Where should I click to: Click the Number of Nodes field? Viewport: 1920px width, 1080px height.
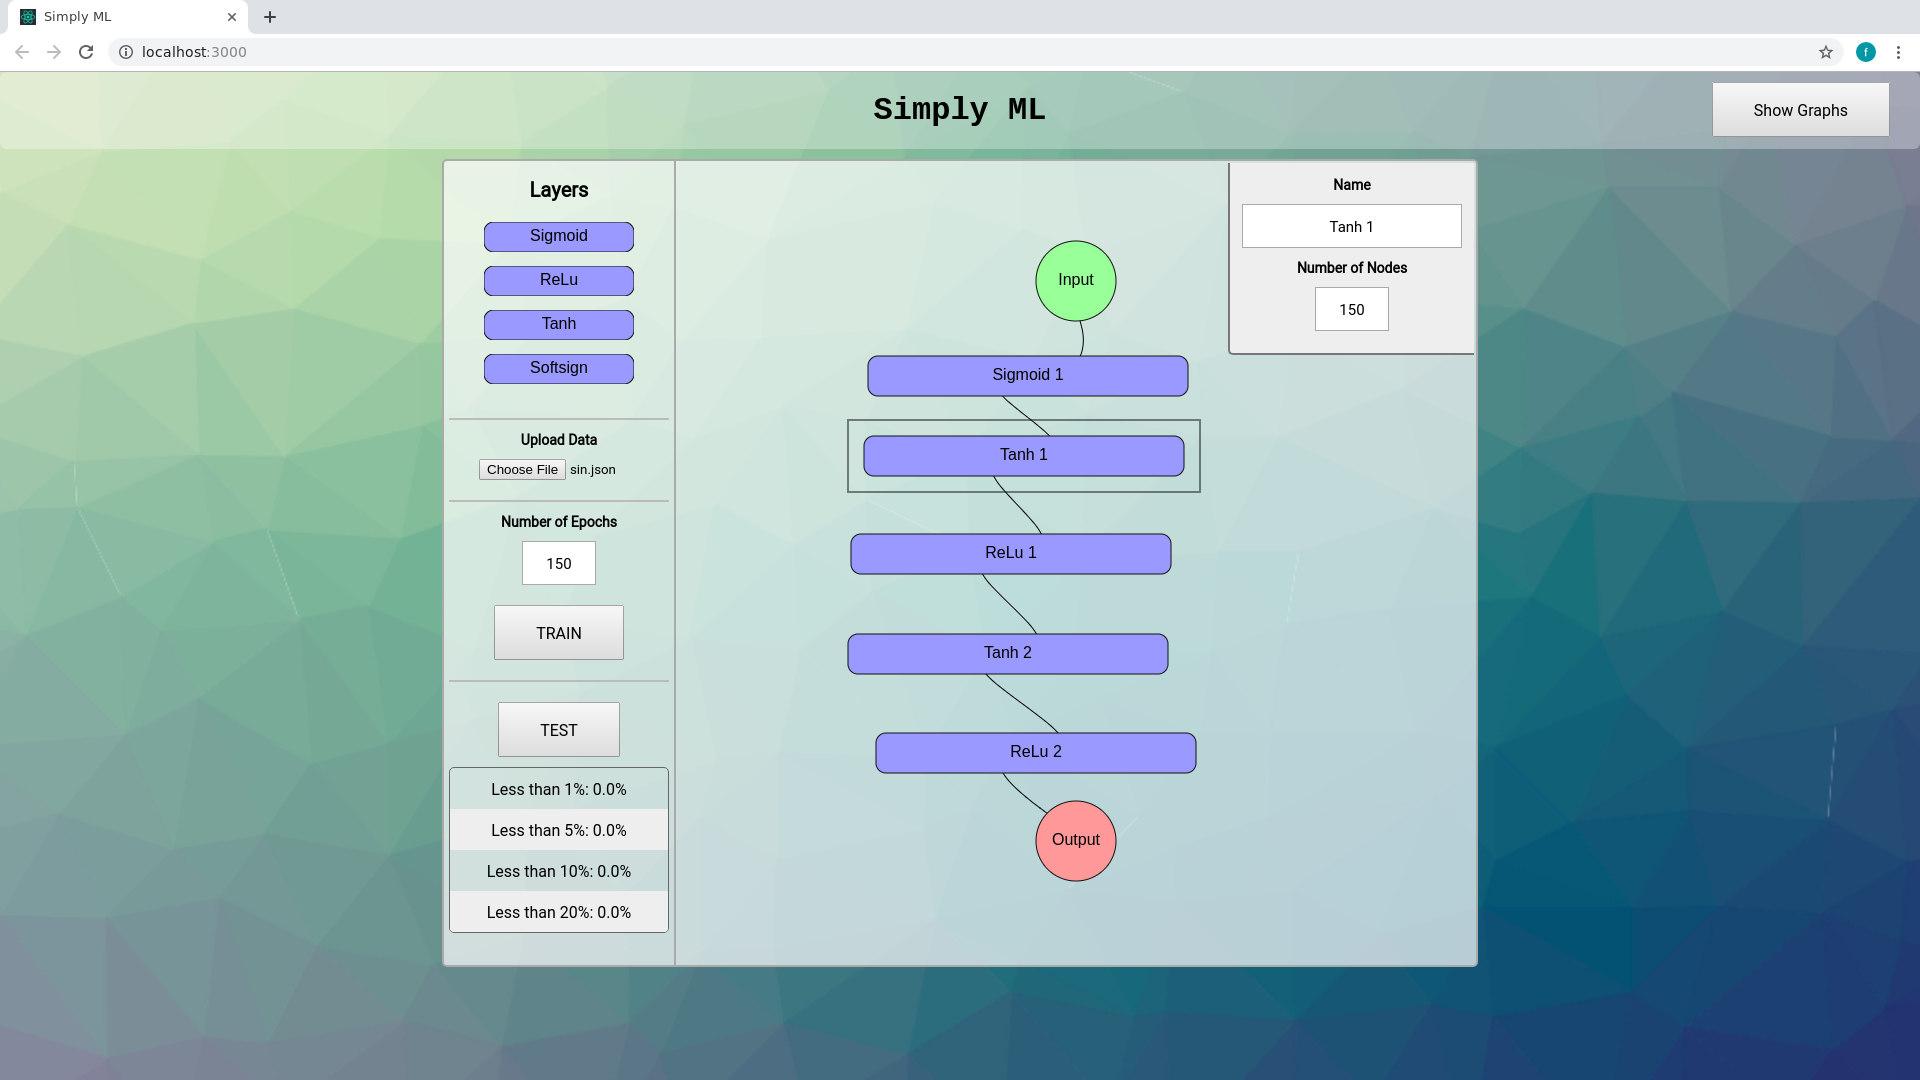1351,310
